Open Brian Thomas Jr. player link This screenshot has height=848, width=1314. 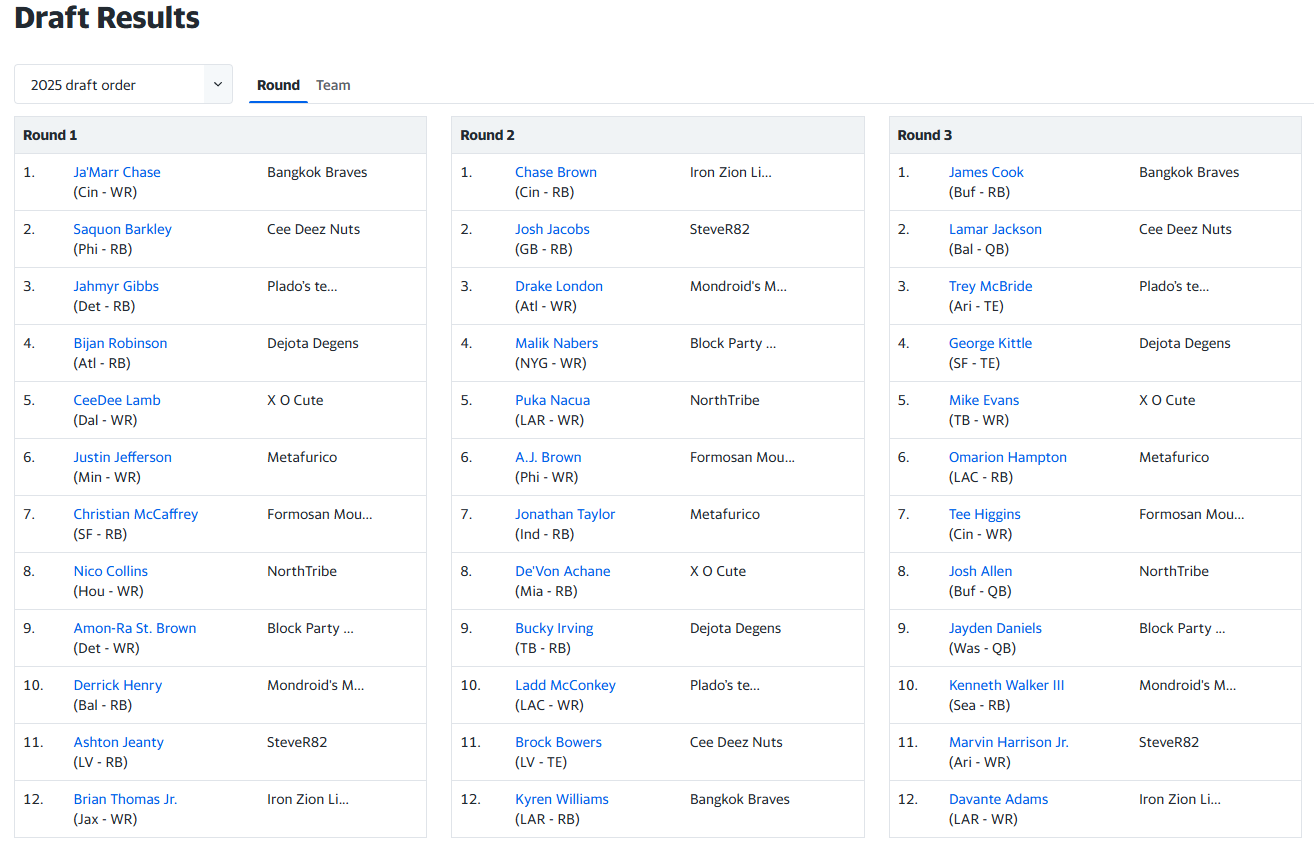point(125,799)
